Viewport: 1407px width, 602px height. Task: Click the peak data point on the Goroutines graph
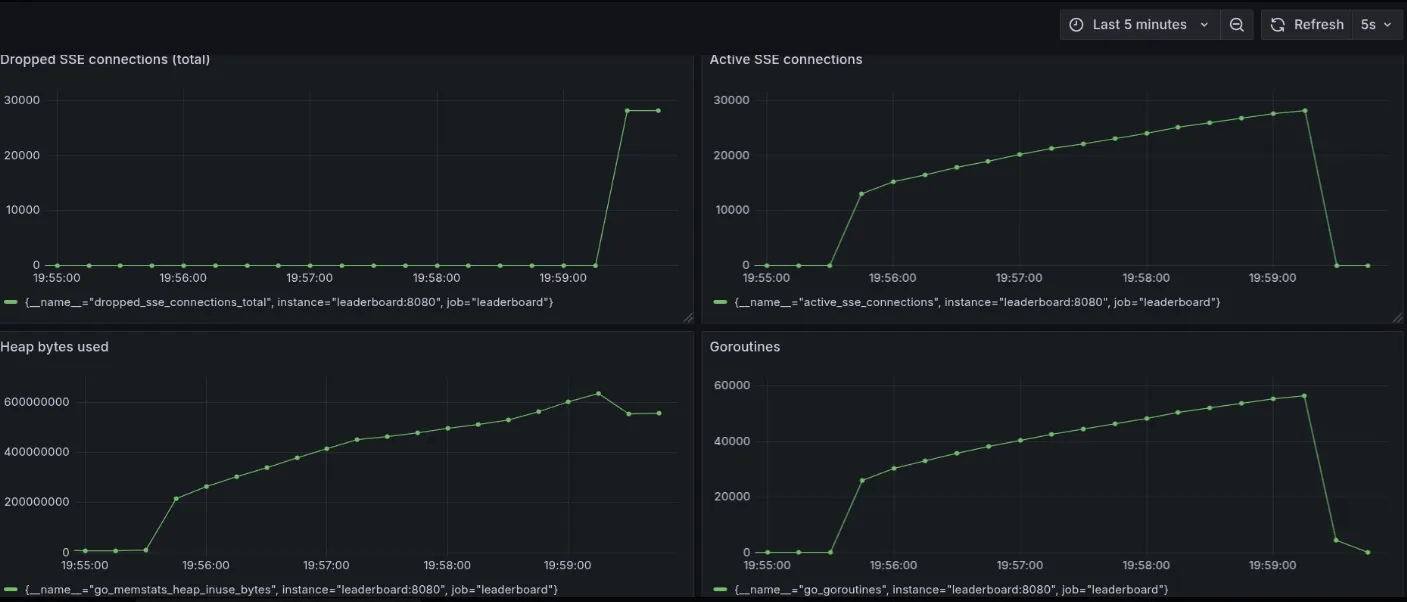(x=1303, y=396)
